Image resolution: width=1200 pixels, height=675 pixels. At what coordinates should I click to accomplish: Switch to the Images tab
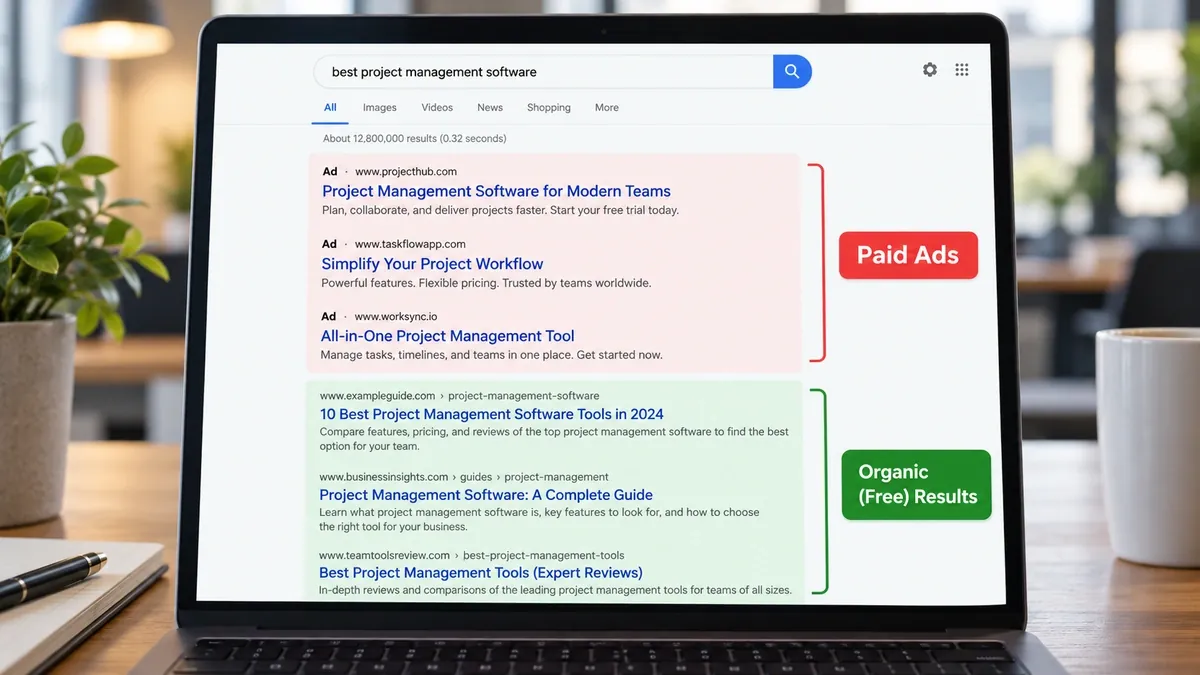coord(380,108)
